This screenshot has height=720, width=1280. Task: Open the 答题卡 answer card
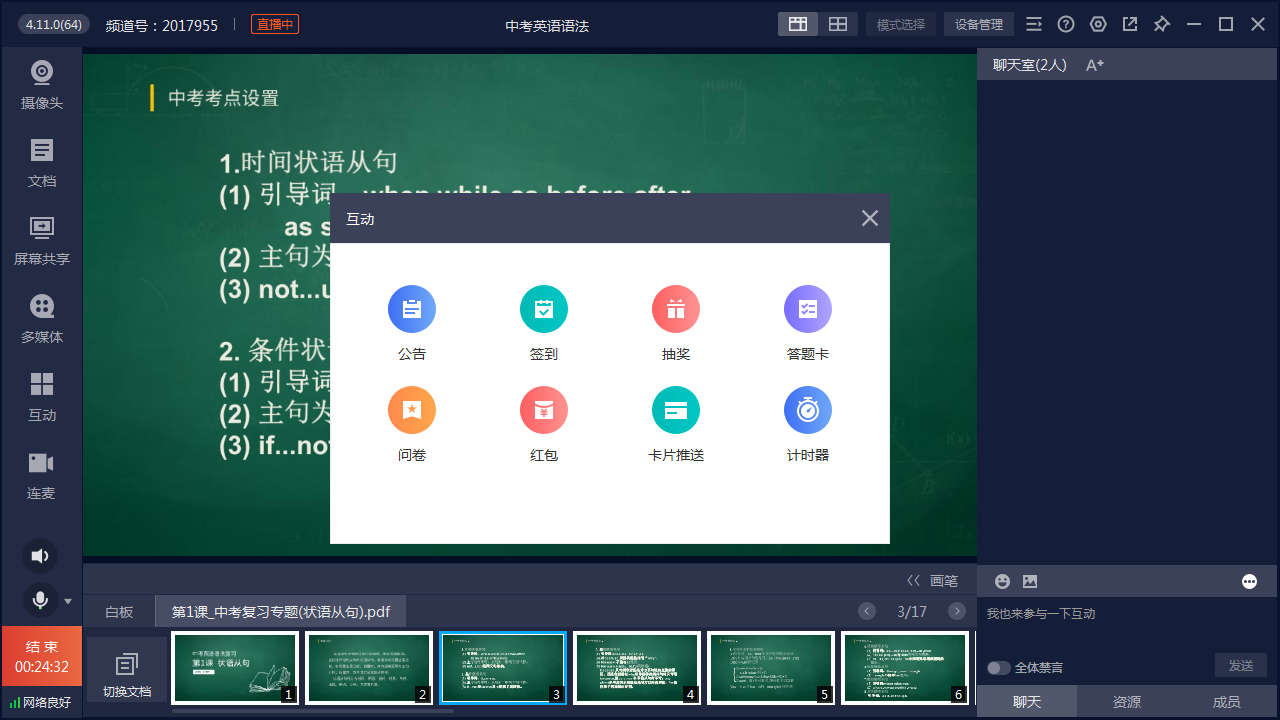pyautogui.click(x=807, y=310)
